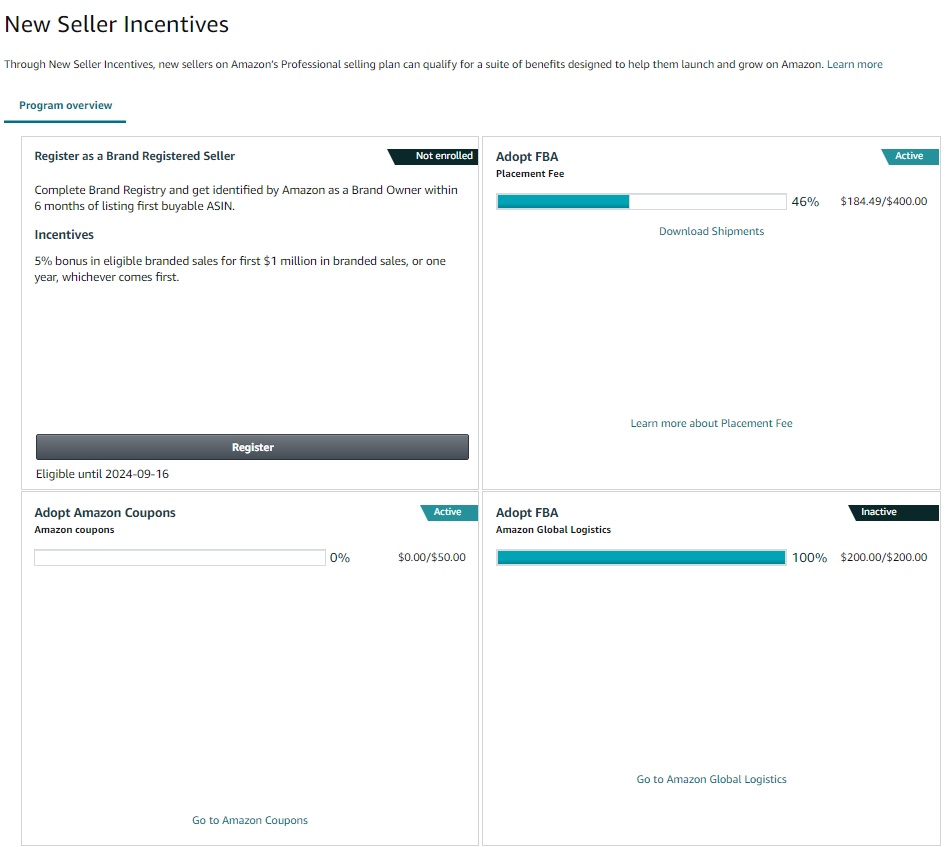Click the Amazon coupons 0% progress bar
This screenshot has height=847, width=948.
click(180, 557)
